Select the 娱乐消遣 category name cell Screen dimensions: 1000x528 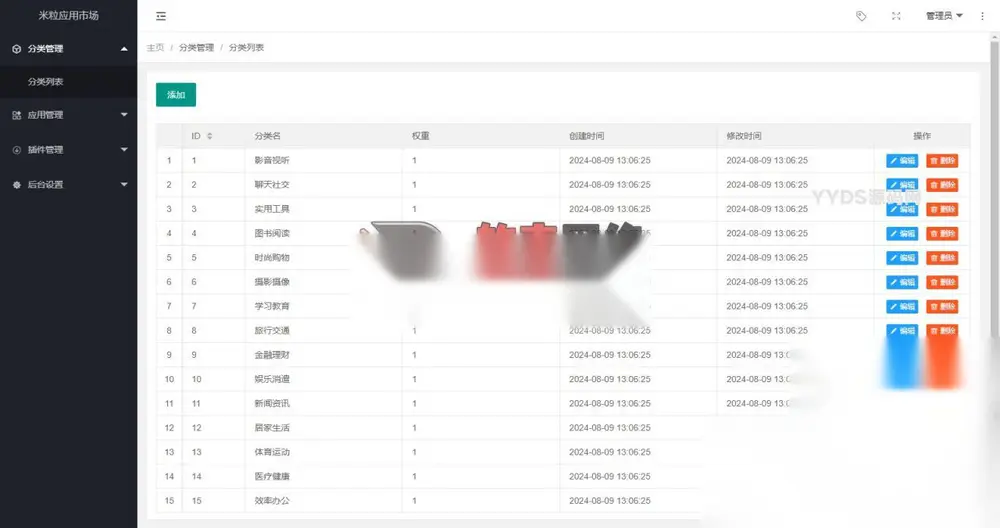coord(323,379)
